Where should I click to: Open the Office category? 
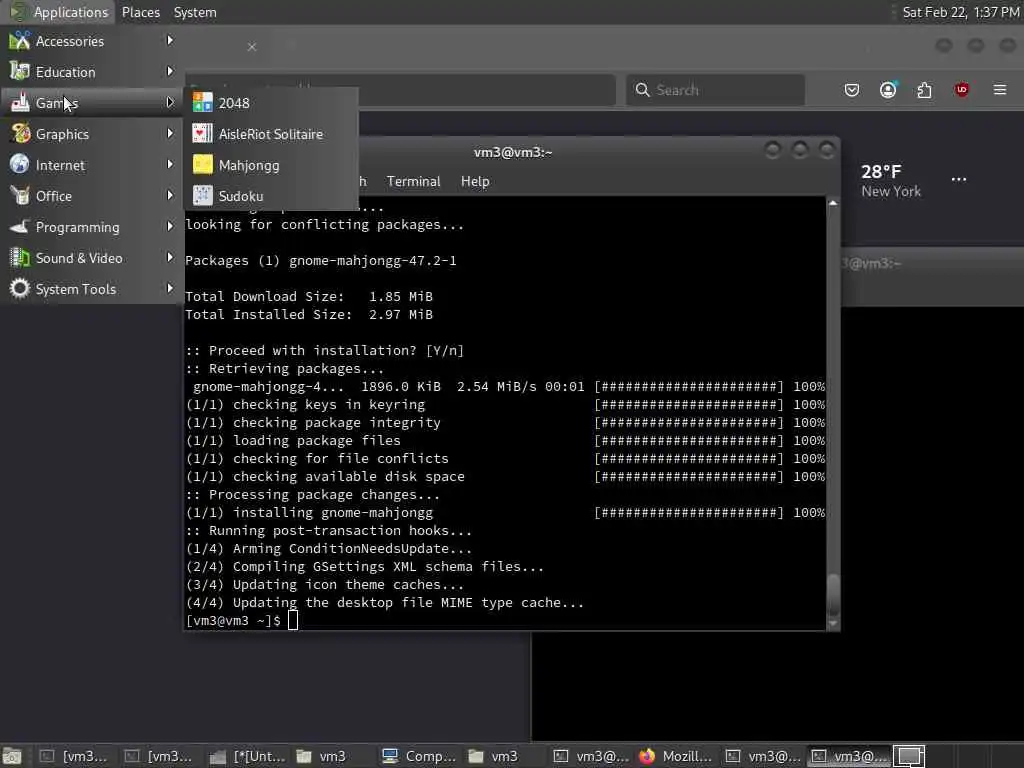92,196
